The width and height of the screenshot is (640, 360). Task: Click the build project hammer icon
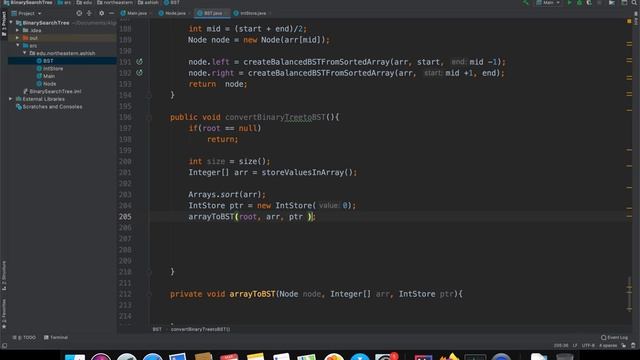[526, 3]
